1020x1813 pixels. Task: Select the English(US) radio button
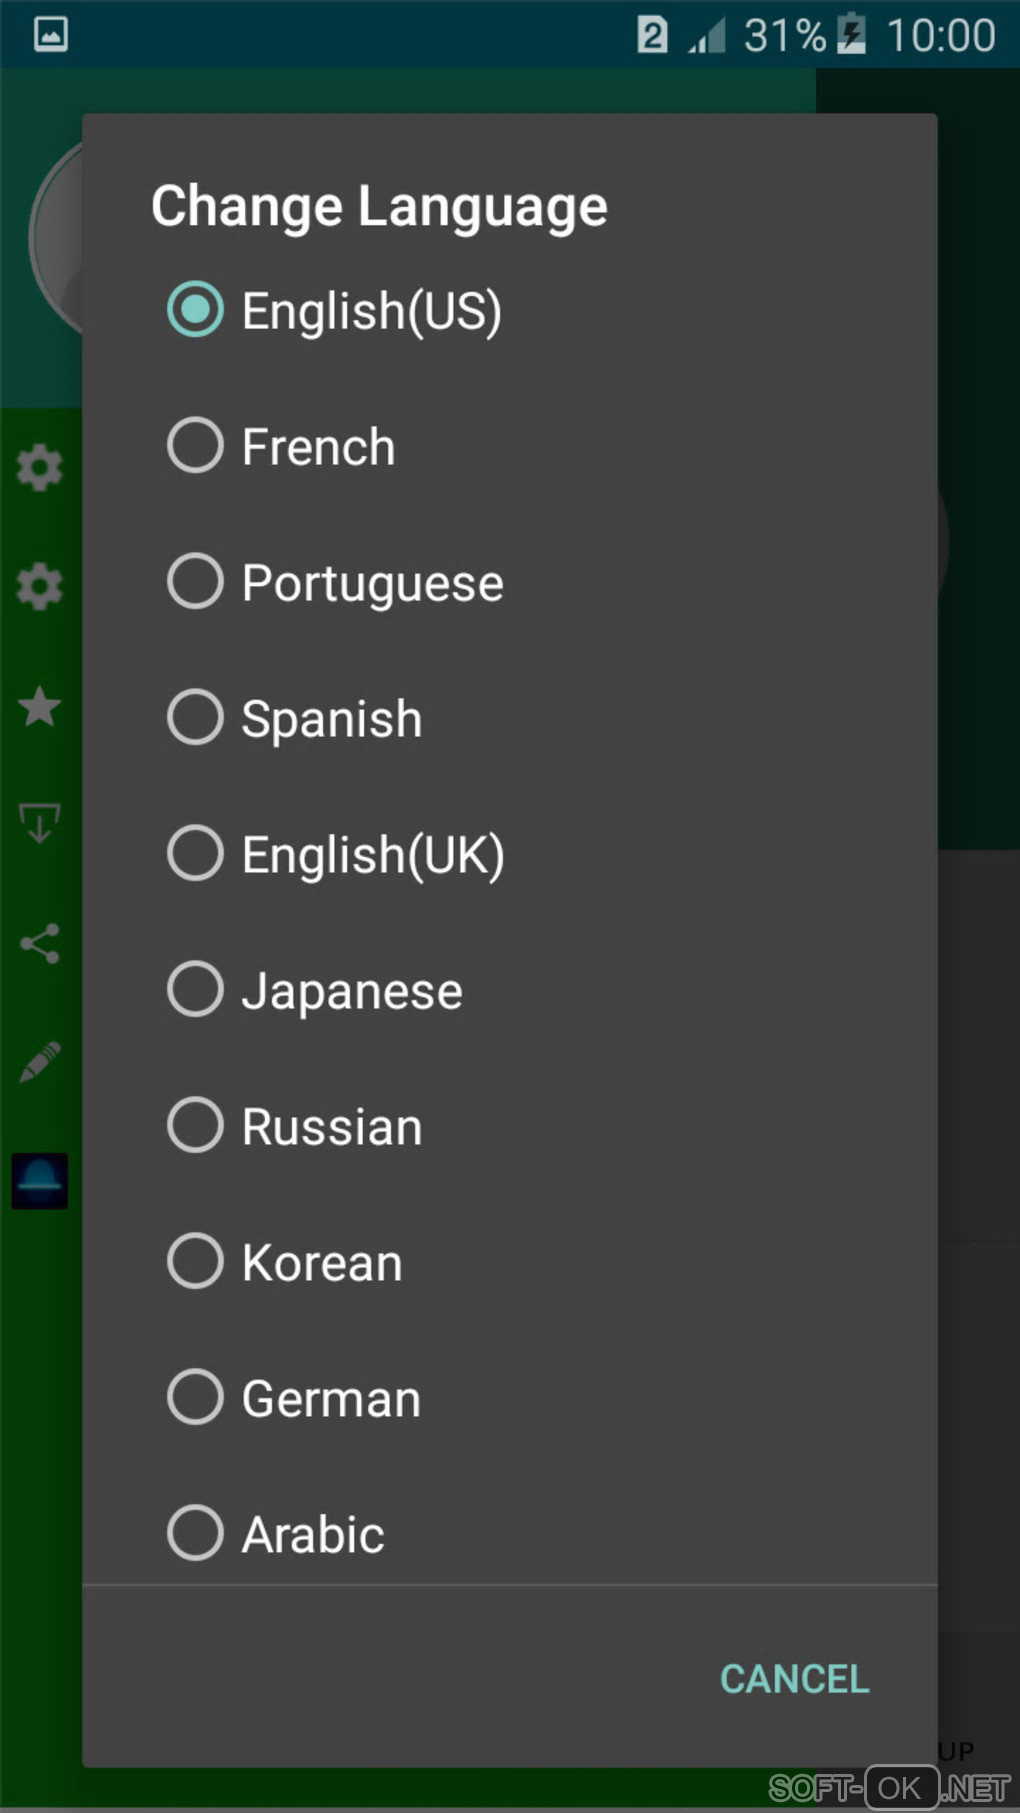click(195, 310)
